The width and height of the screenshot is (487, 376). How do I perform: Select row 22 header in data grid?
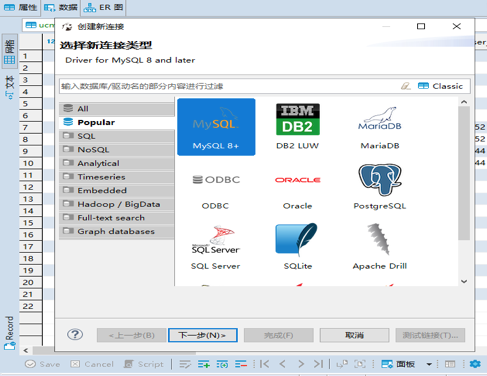click(x=30, y=306)
